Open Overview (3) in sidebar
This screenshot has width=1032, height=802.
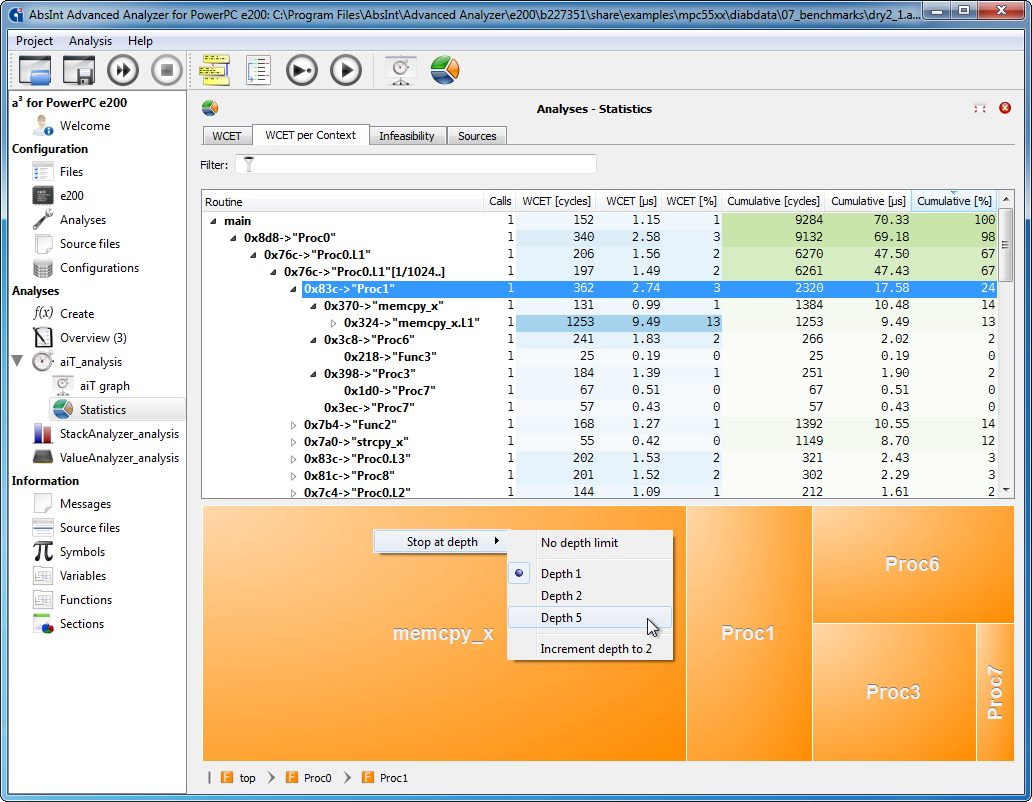93,338
